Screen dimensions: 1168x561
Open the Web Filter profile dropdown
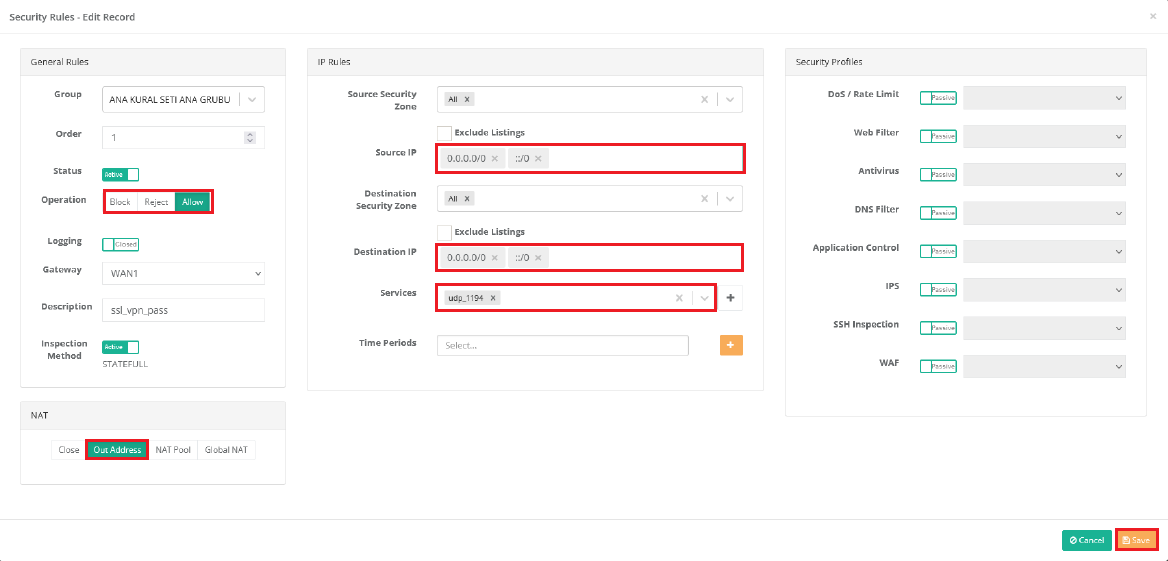click(1044, 136)
